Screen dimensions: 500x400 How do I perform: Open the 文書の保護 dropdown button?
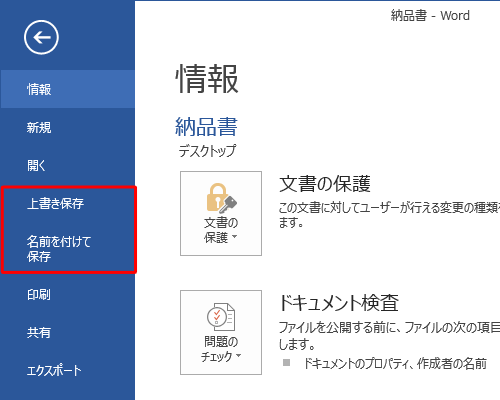[x=221, y=213]
